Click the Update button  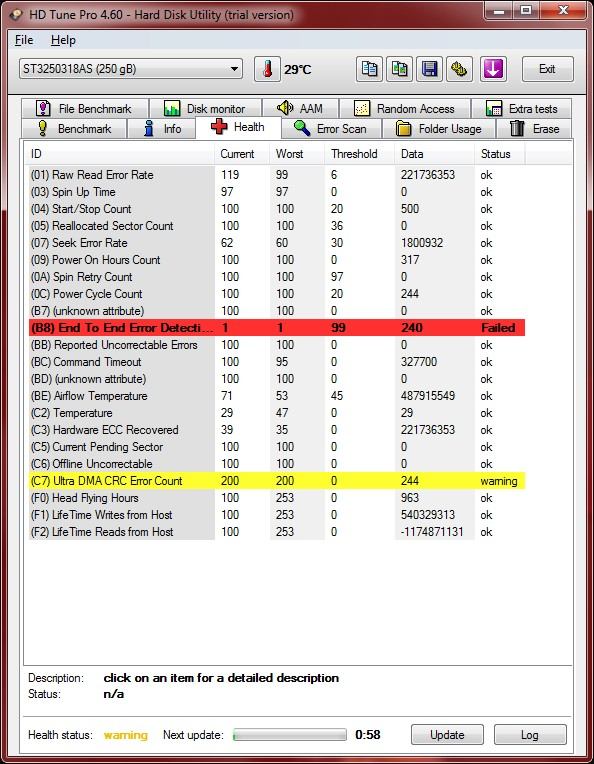tap(447, 735)
